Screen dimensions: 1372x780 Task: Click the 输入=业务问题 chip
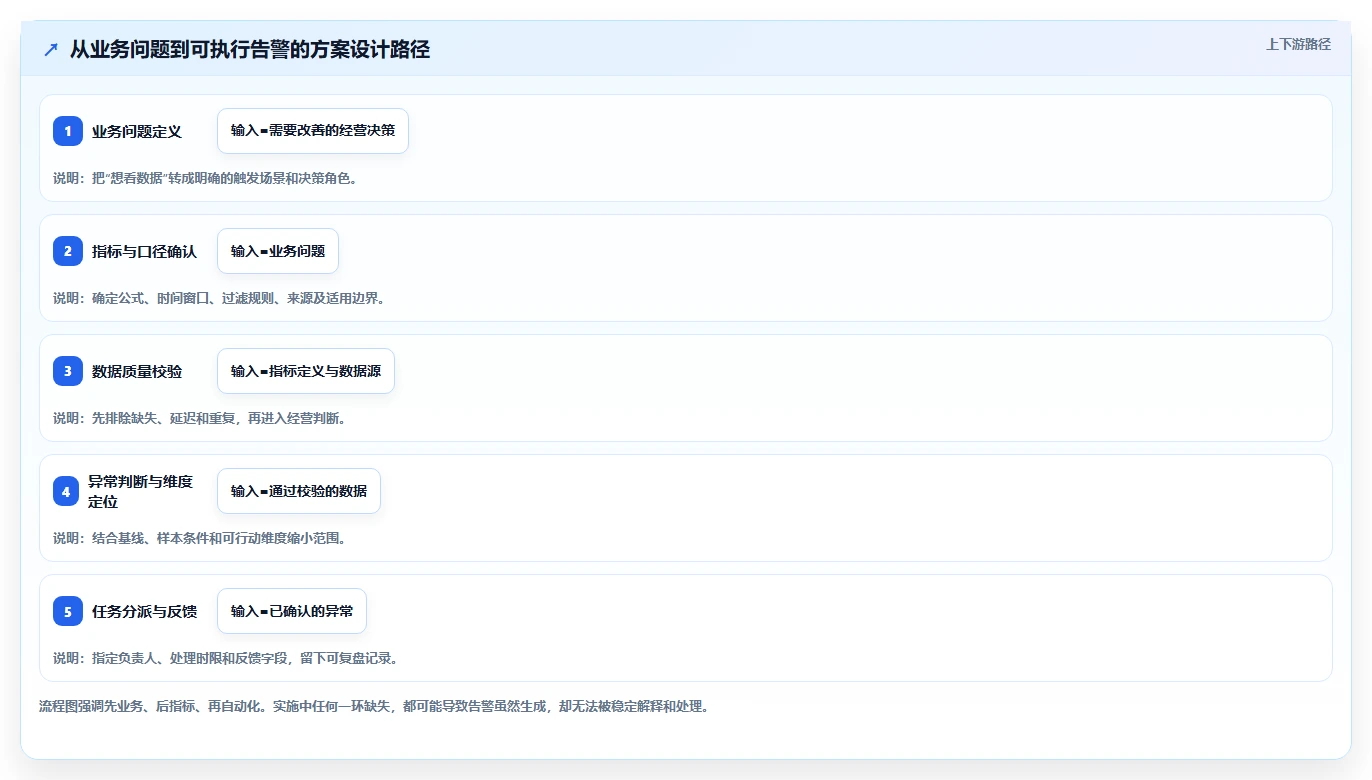pos(278,251)
